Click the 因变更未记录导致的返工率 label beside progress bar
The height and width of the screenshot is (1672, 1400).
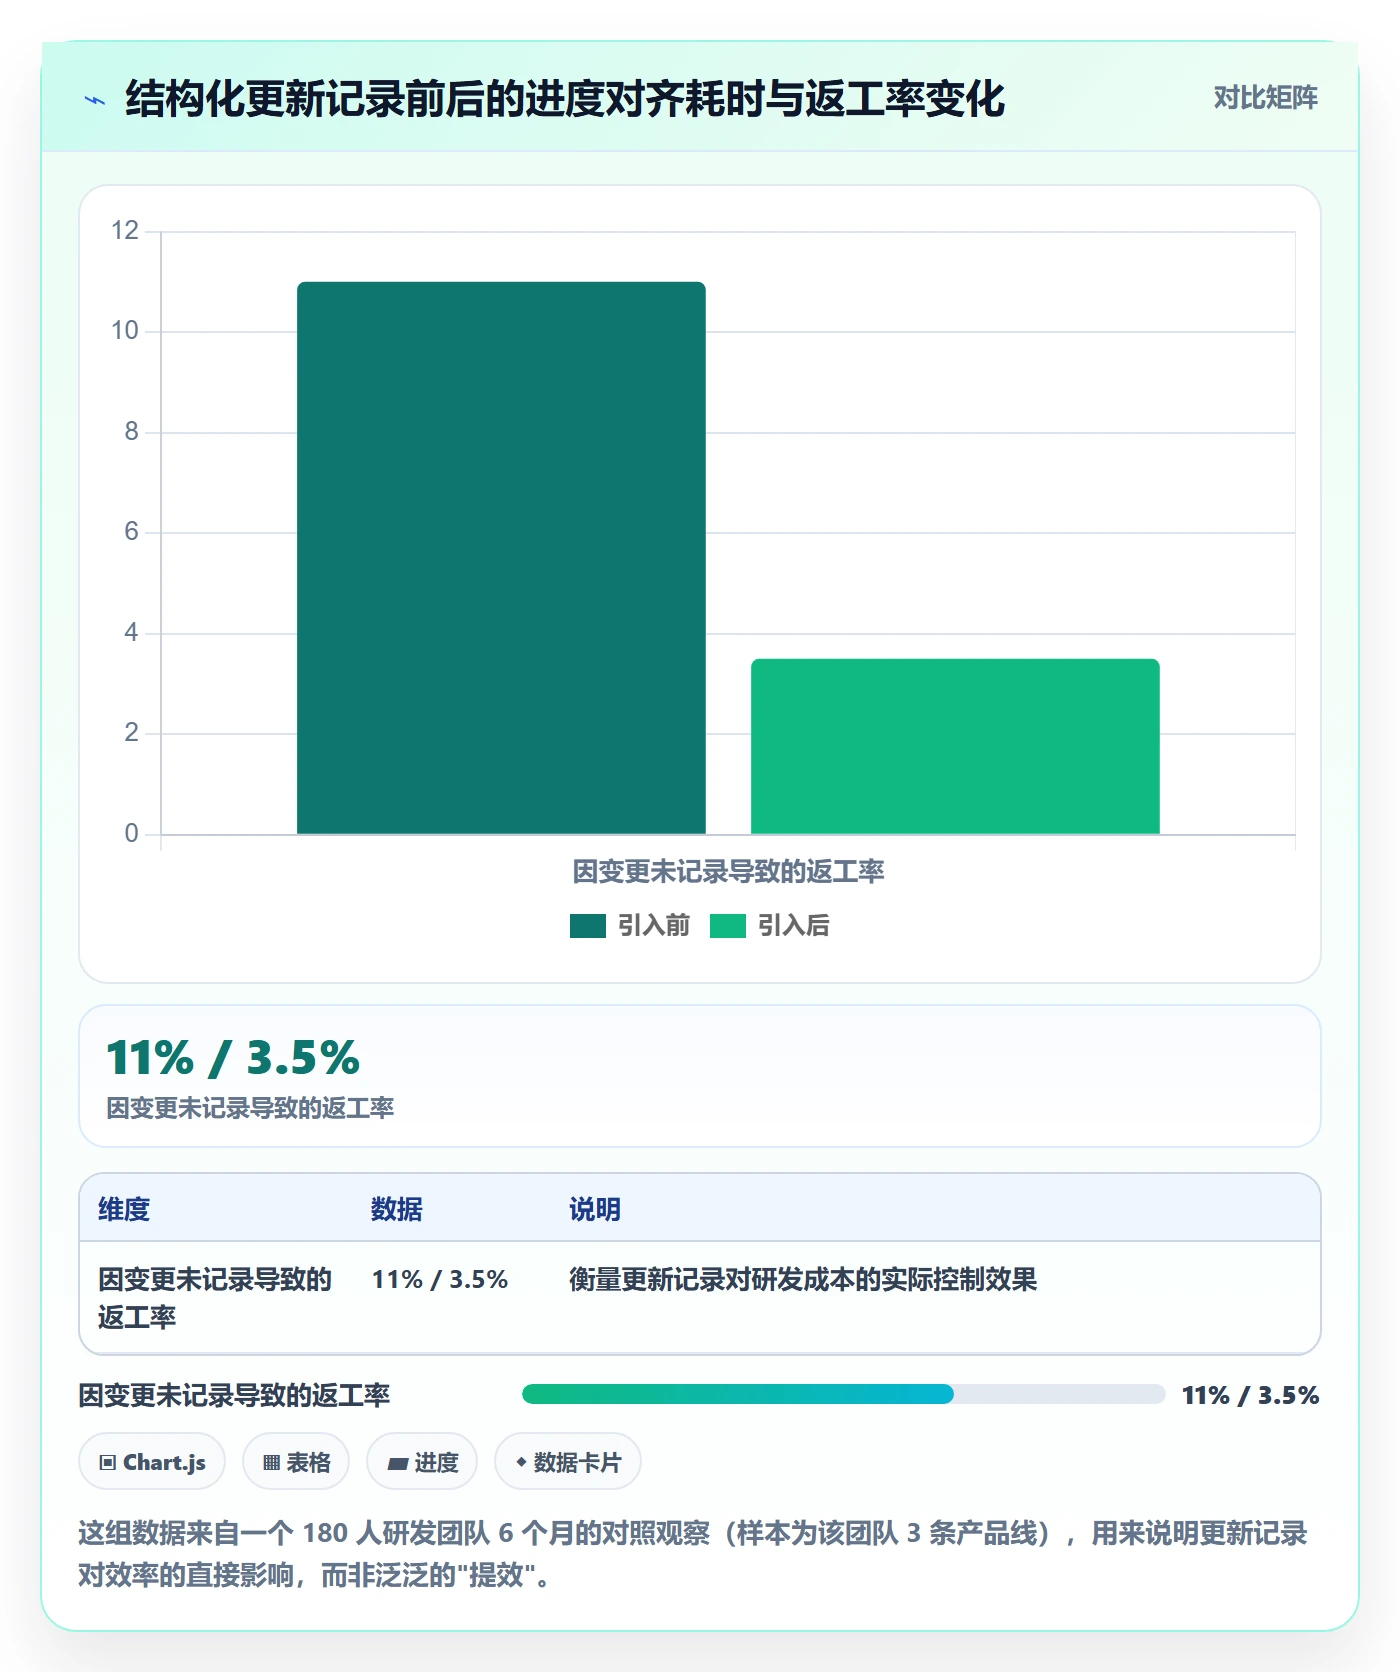(x=234, y=1395)
